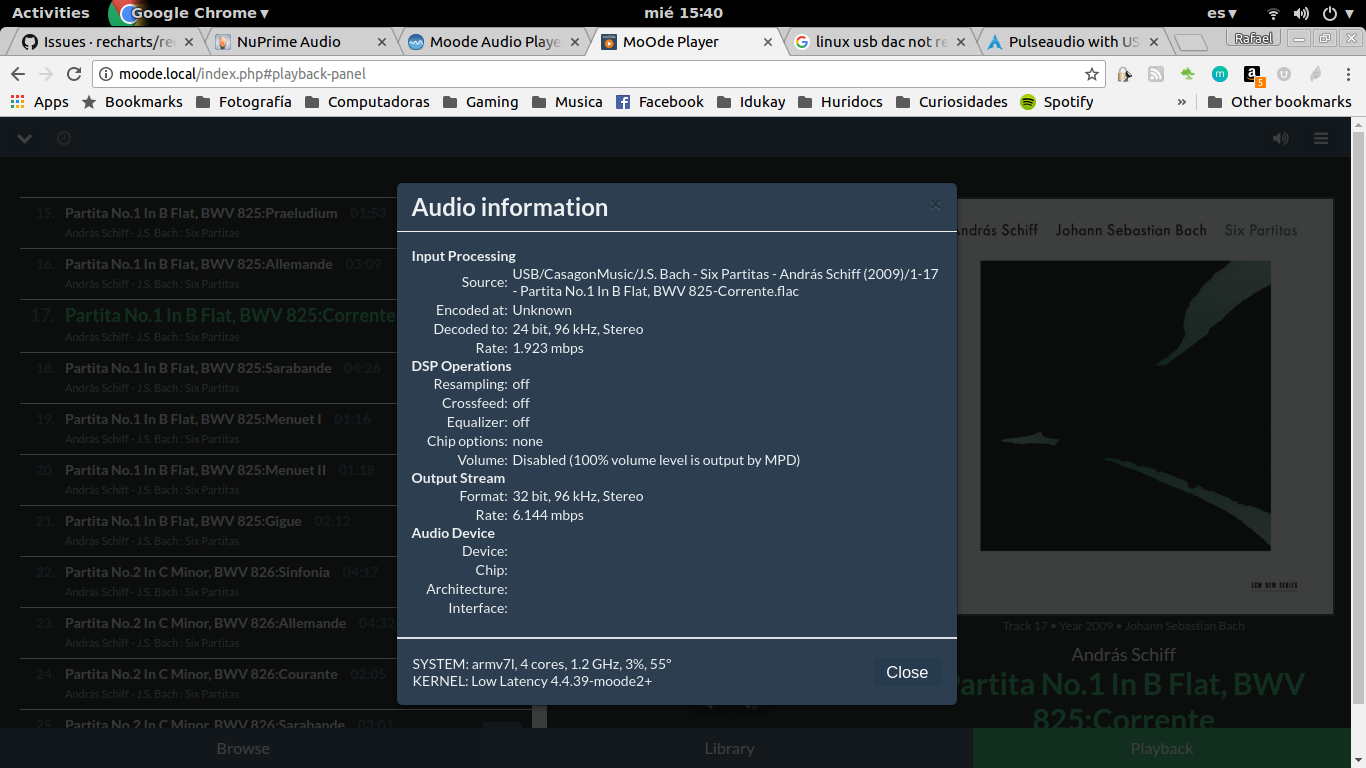This screenshot has width=1366, height=768.
Task: Close the NuPrime Audio tab
Action: tap(381, 42)
